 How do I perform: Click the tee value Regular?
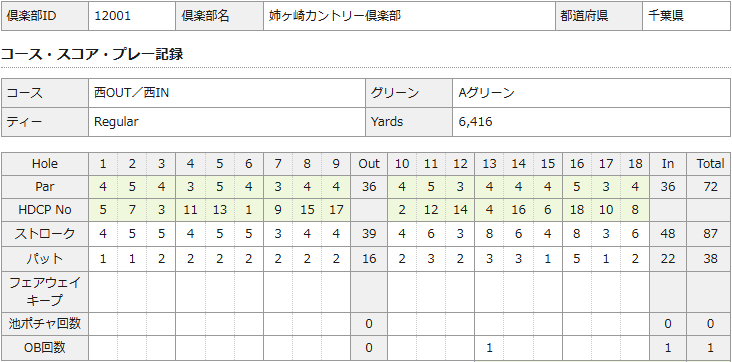pyautogui.click(x=116, y=122)
